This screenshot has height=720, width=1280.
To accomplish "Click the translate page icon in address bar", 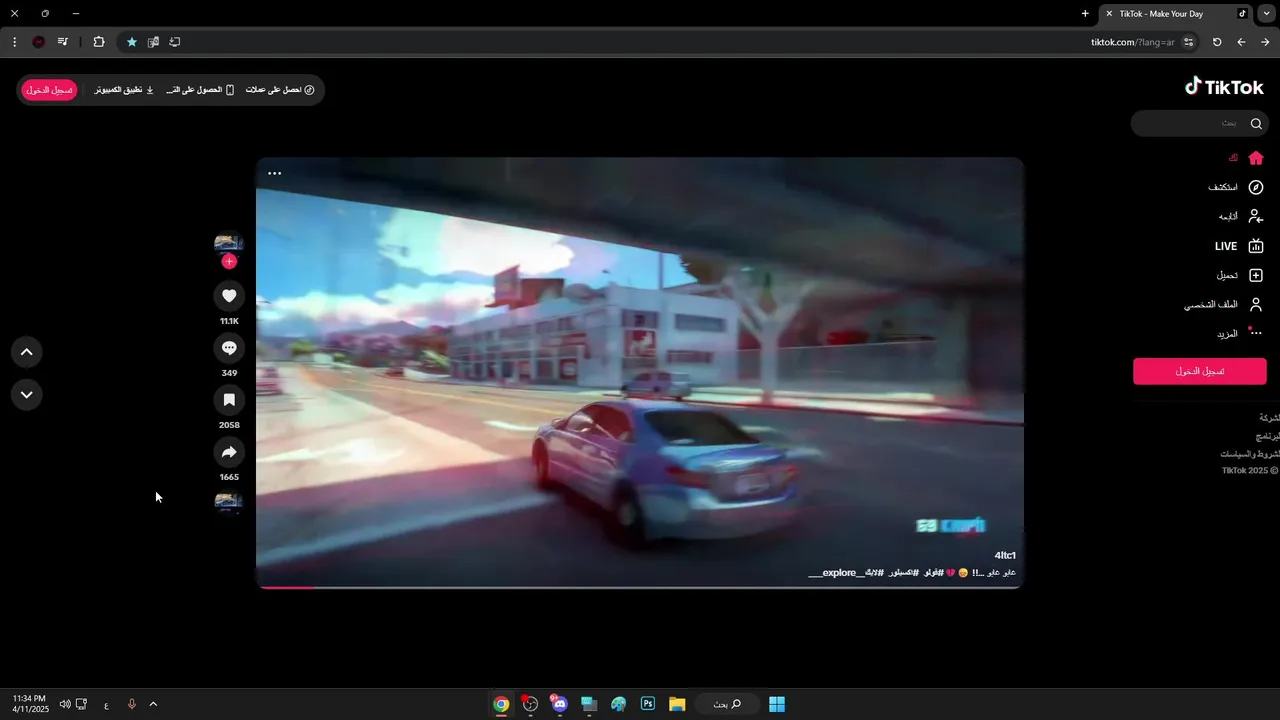I will click(153, 42).
